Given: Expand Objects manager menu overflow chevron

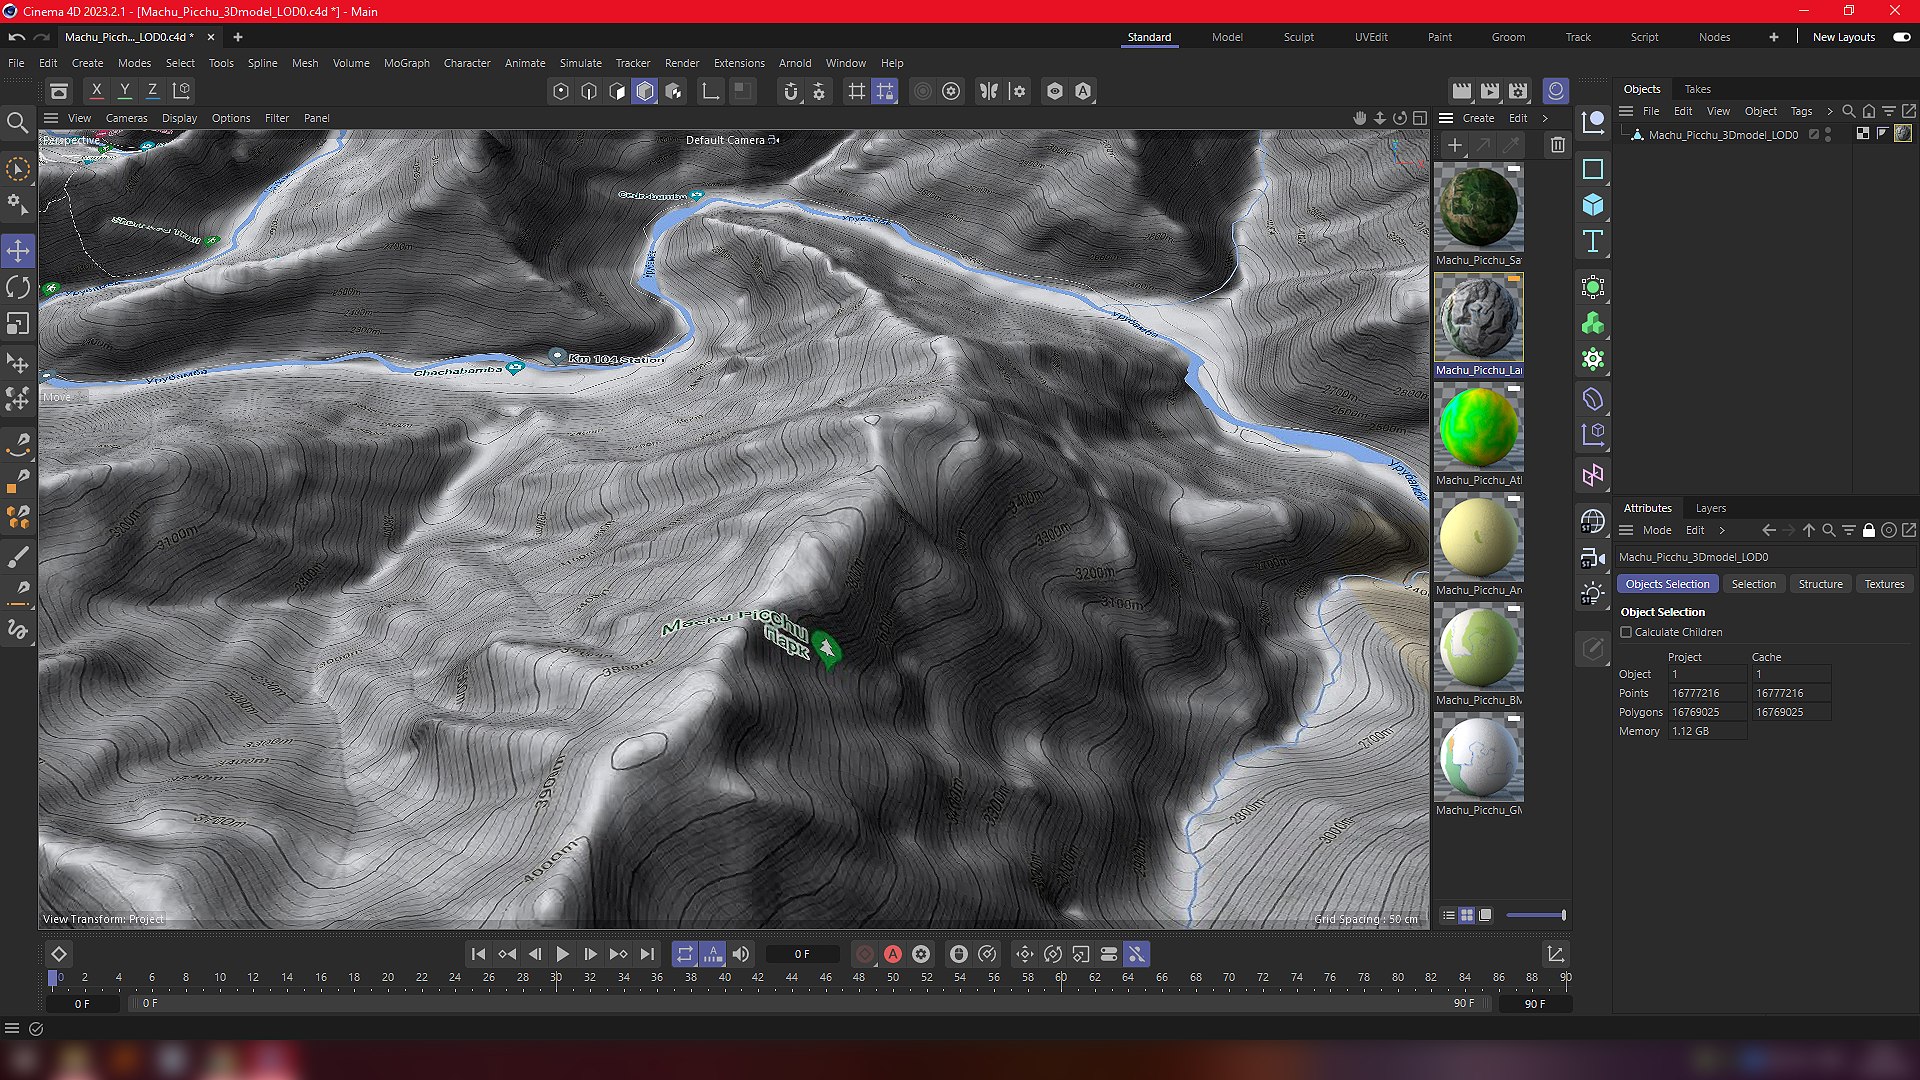Looking at the screenshot, I should pyautogui.click(x=1830, y=111).
